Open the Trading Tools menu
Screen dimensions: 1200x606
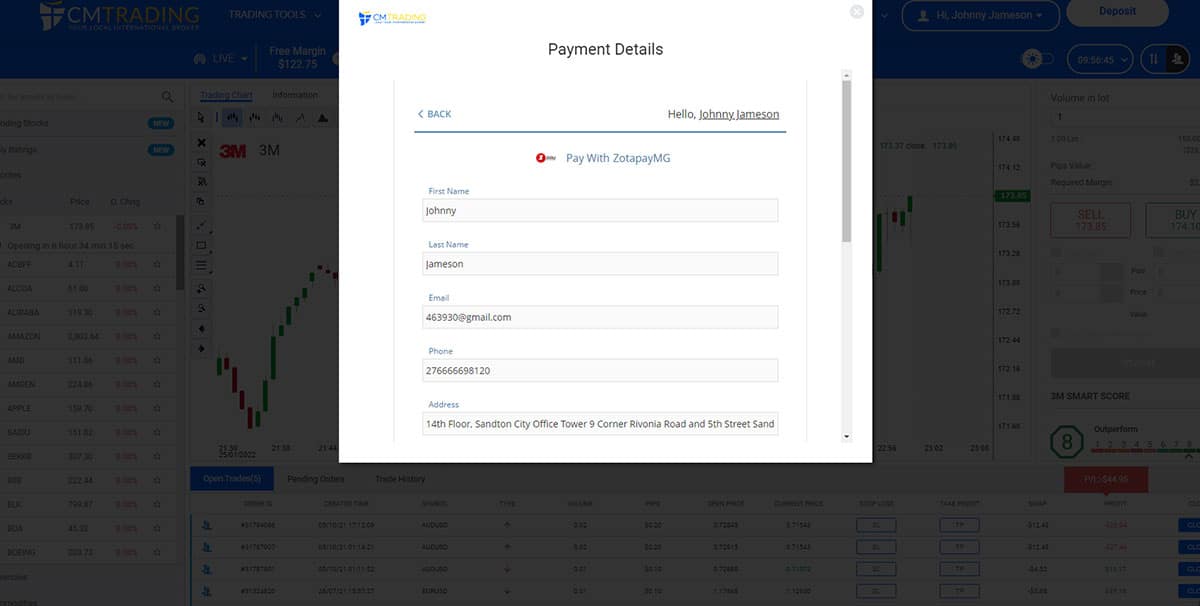tap(275, 15)
